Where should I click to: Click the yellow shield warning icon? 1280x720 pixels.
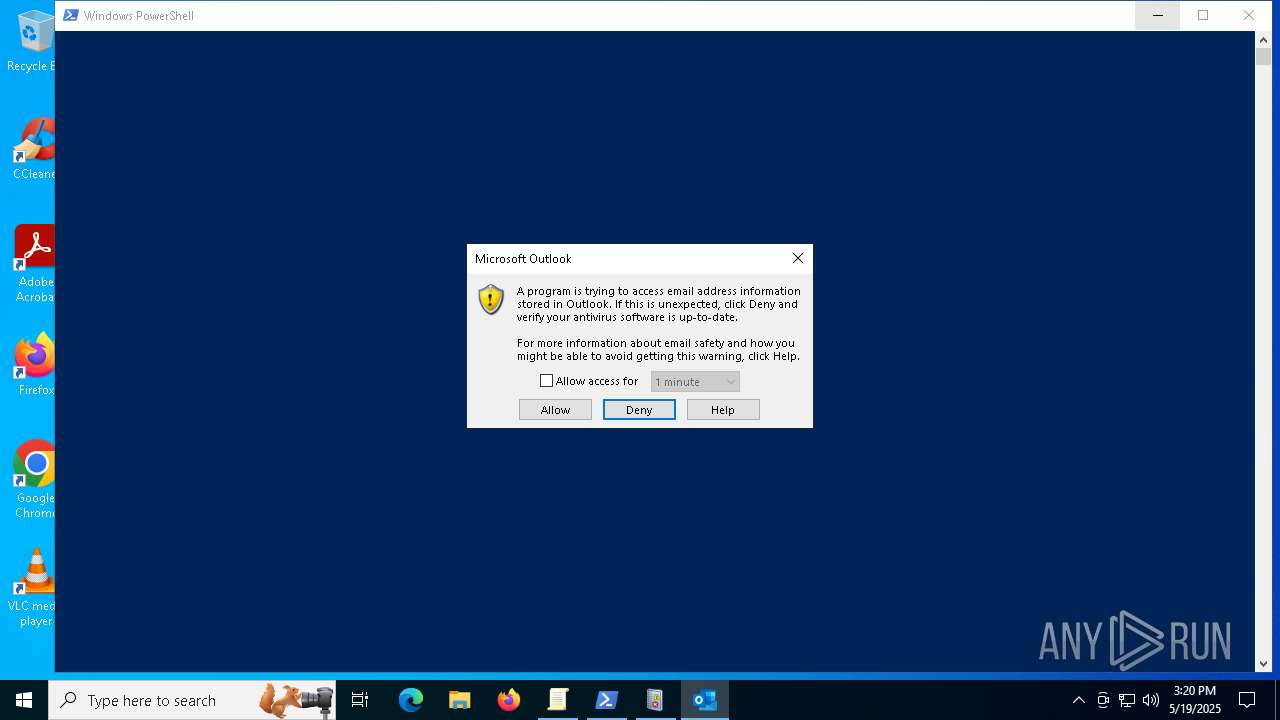pos(491,299)
